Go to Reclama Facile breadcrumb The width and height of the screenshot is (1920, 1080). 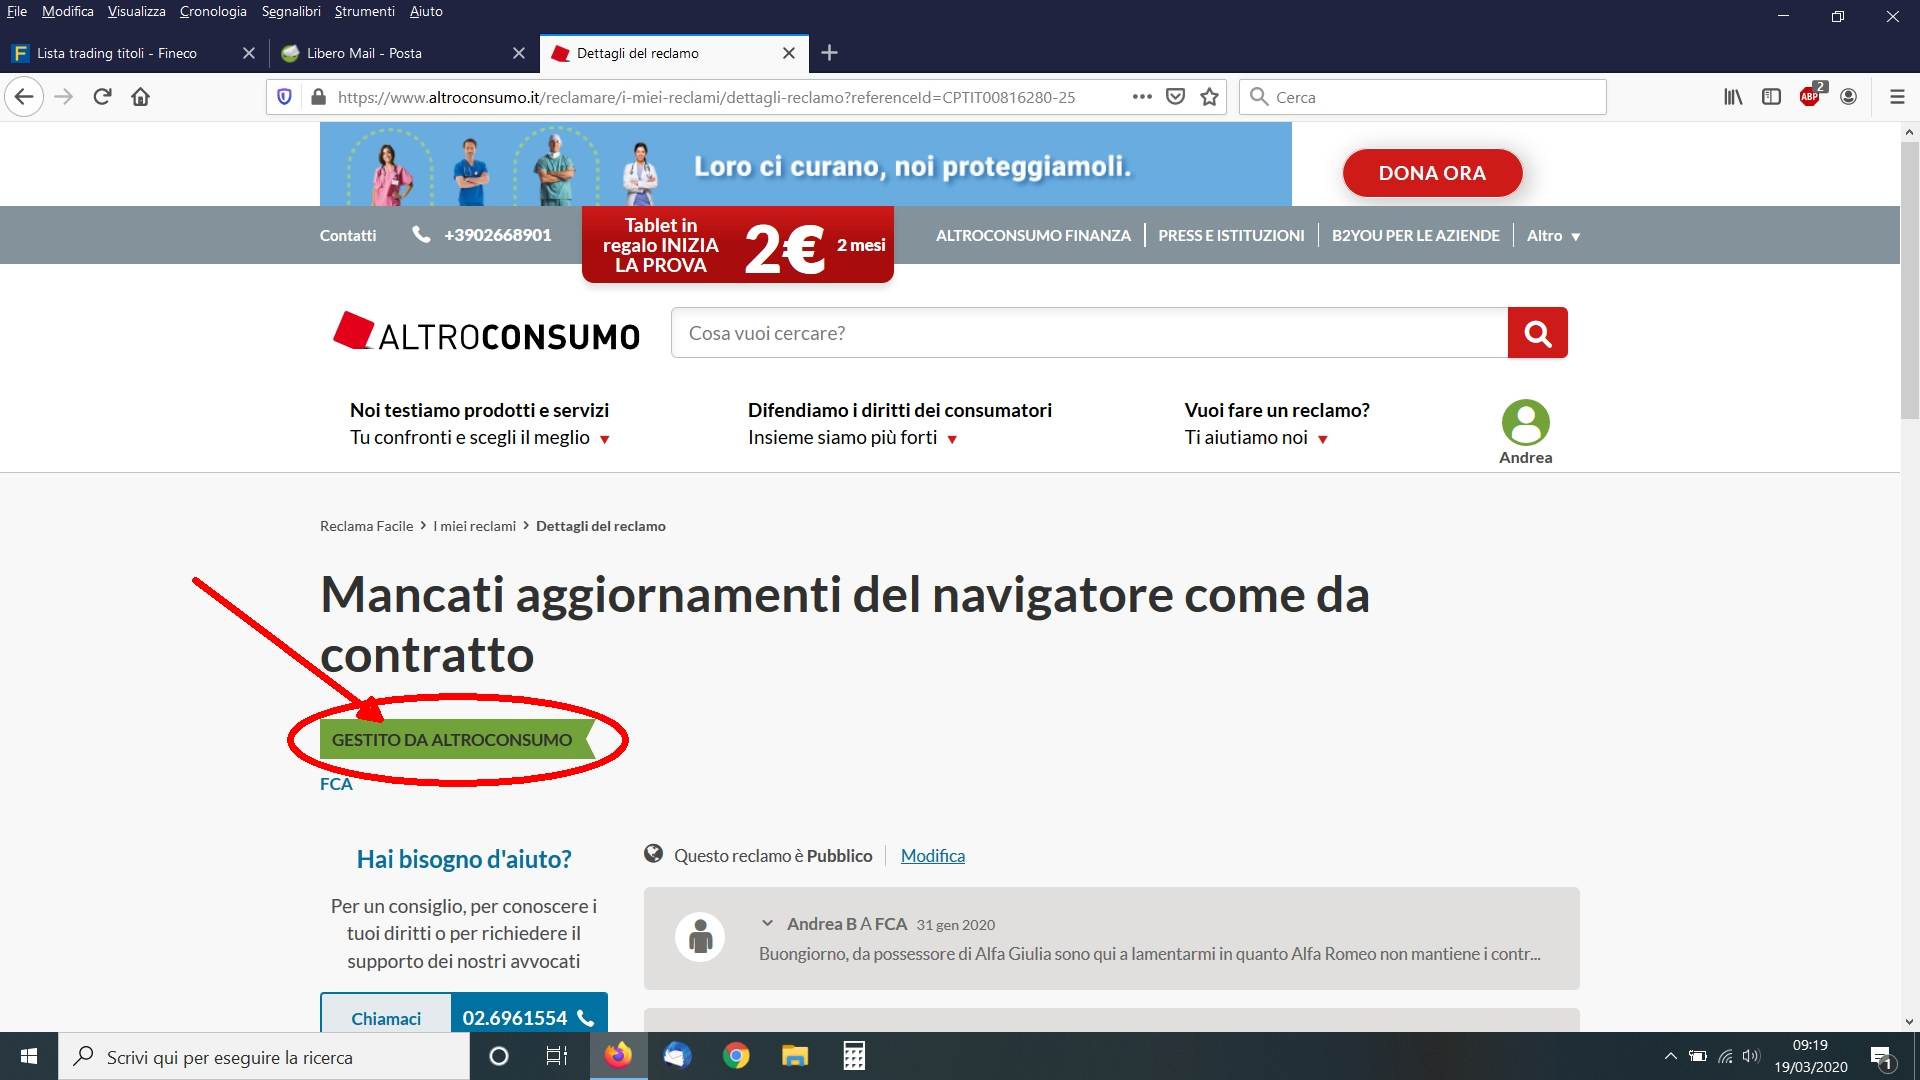366,526
